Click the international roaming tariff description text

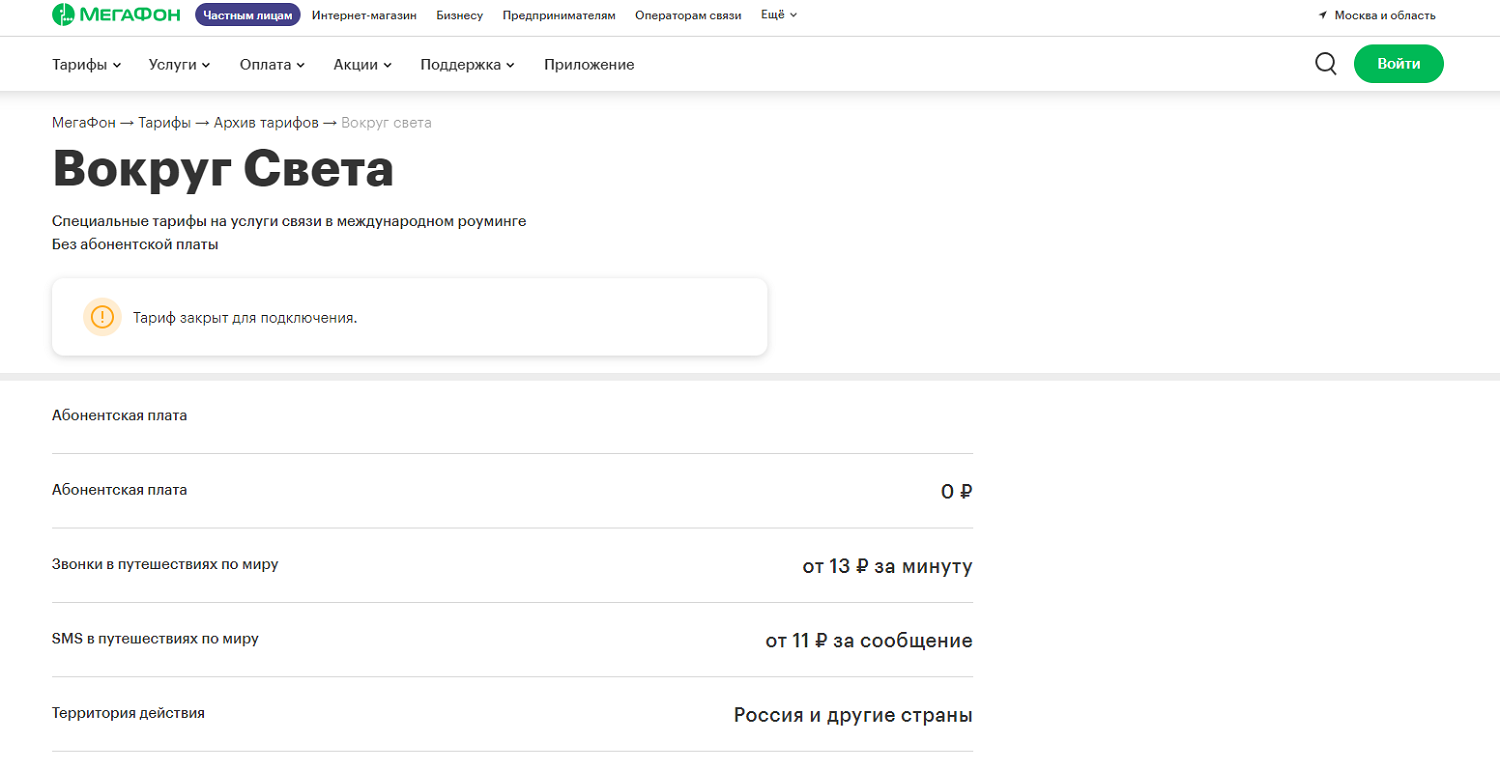coord(289,221)
